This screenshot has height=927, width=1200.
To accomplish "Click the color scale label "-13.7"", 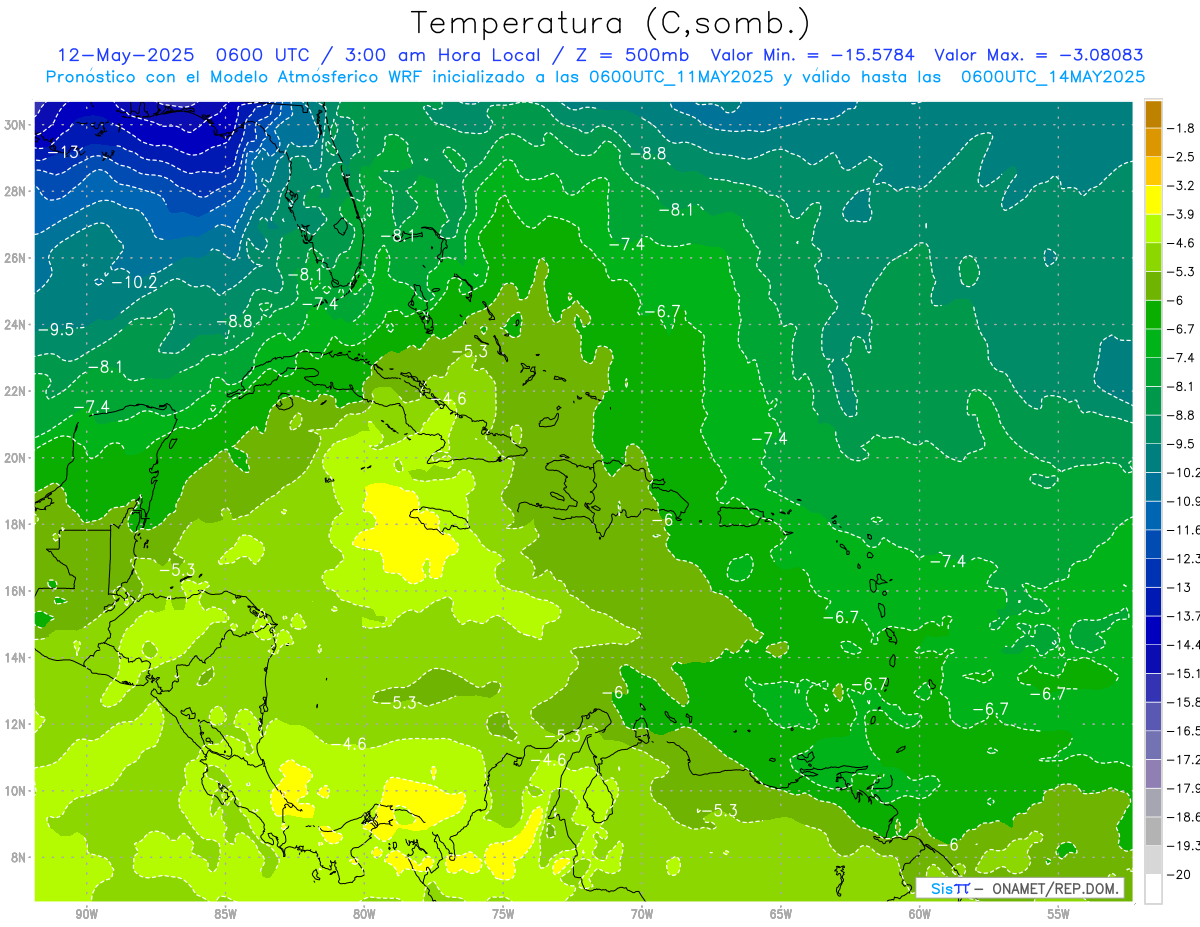I will [1183, 615].
